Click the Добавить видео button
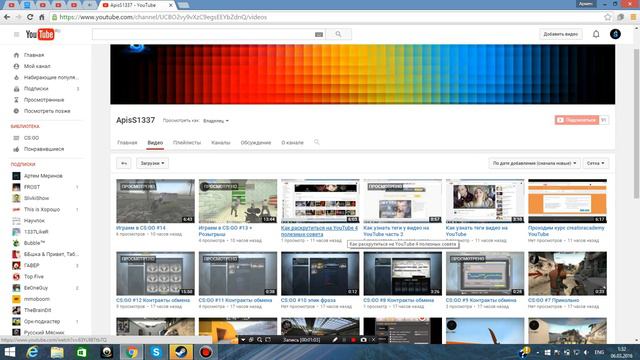Viewport: 640px width, 360px height. coord(560,34)
